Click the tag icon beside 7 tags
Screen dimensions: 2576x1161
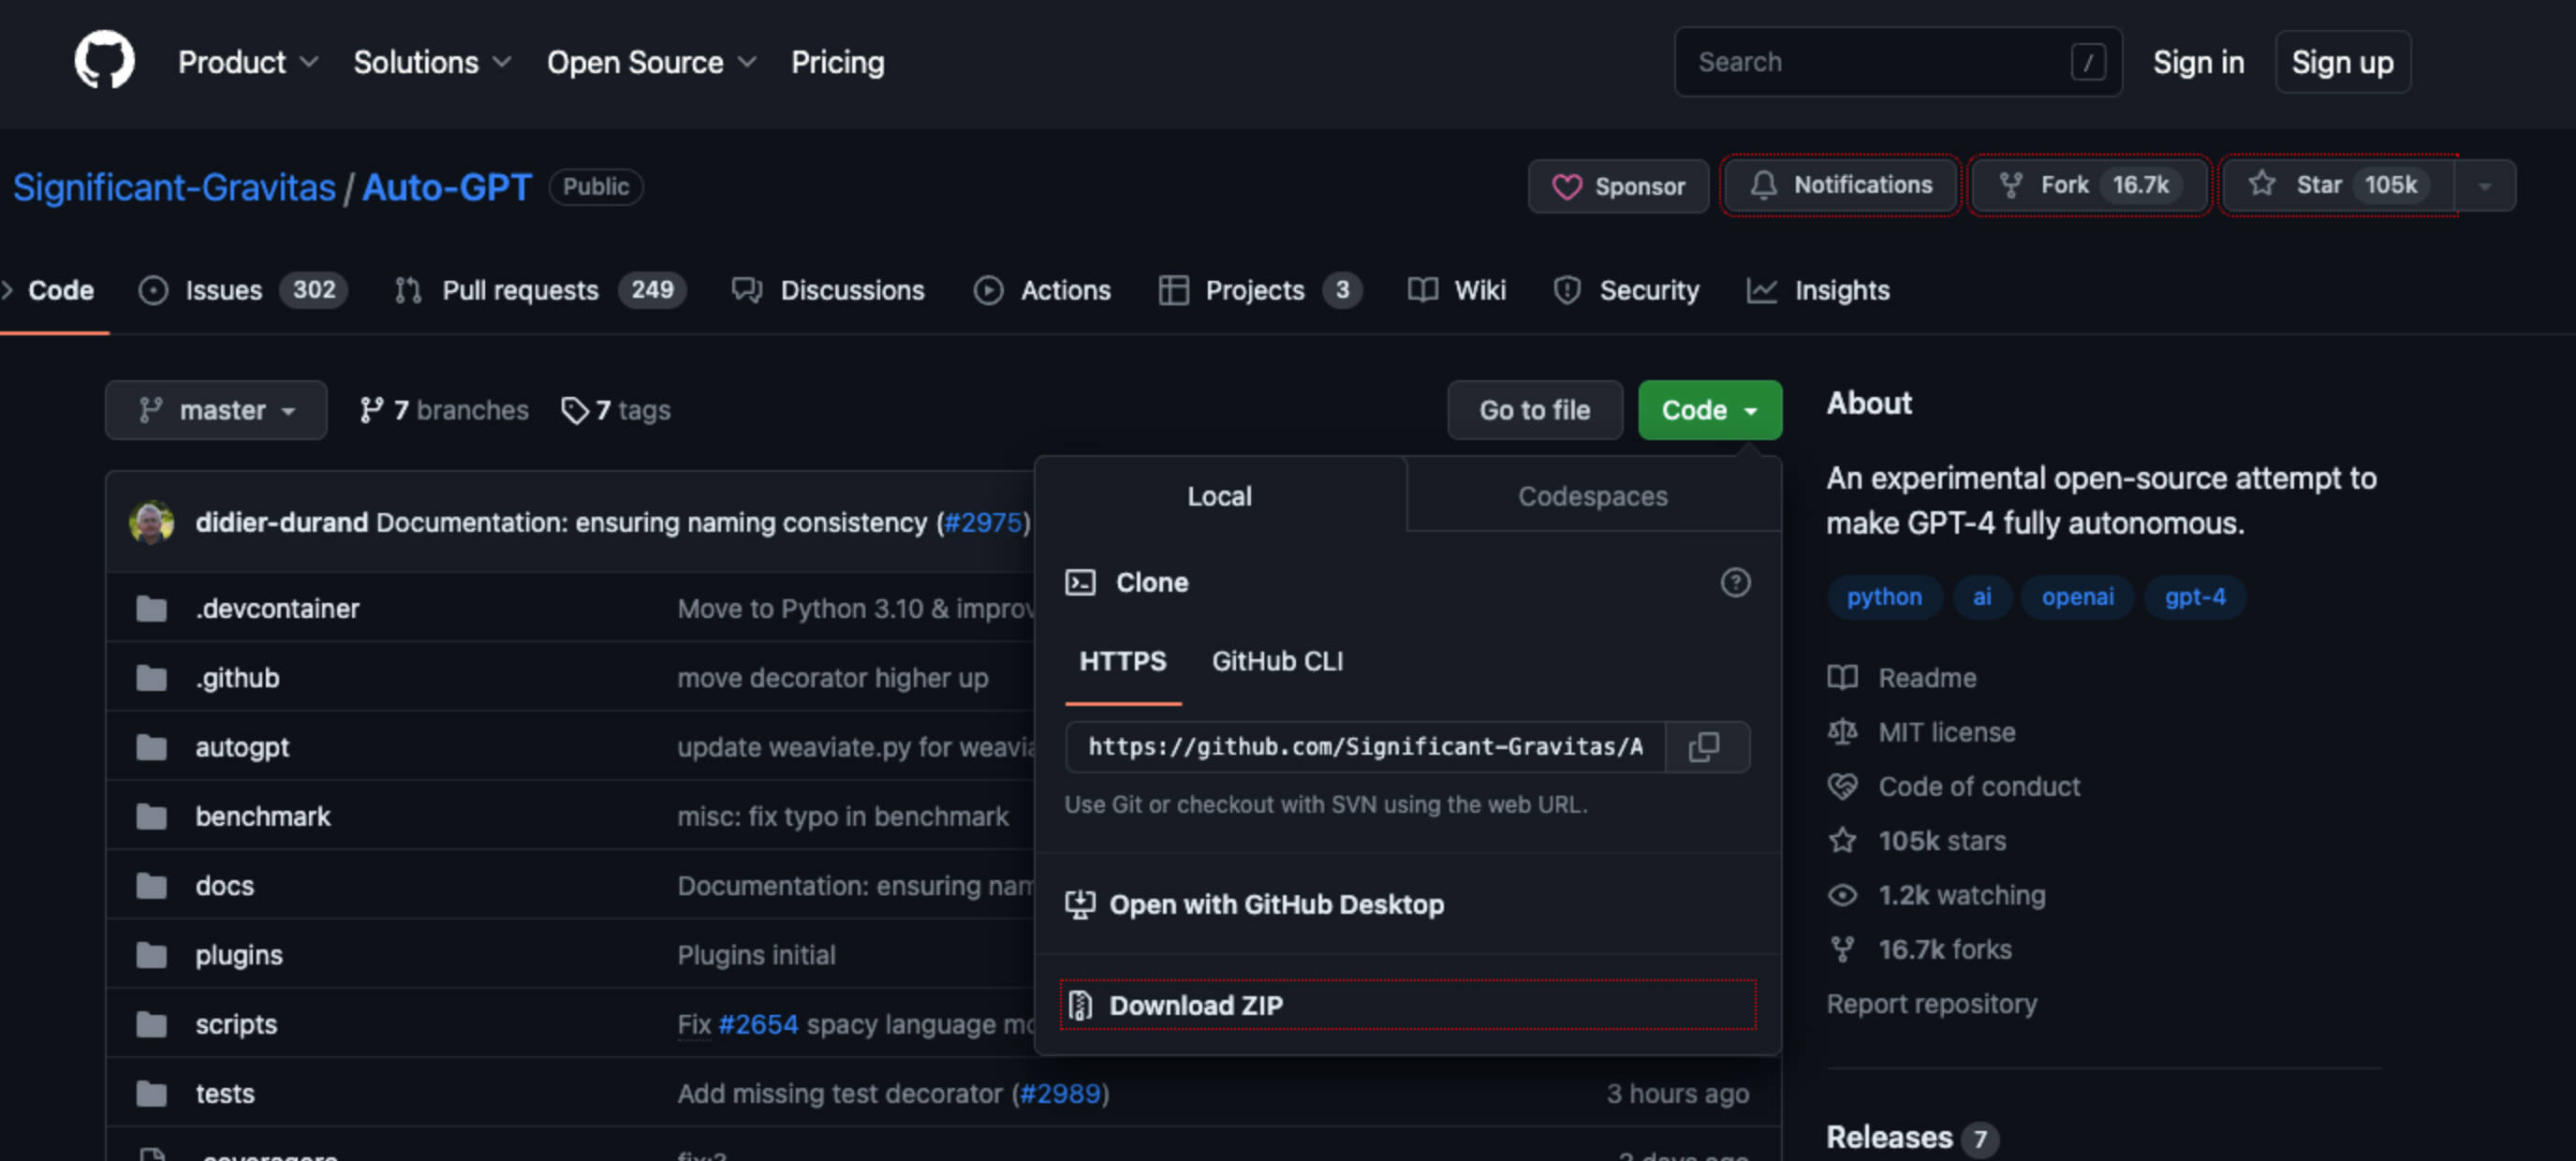574,410
